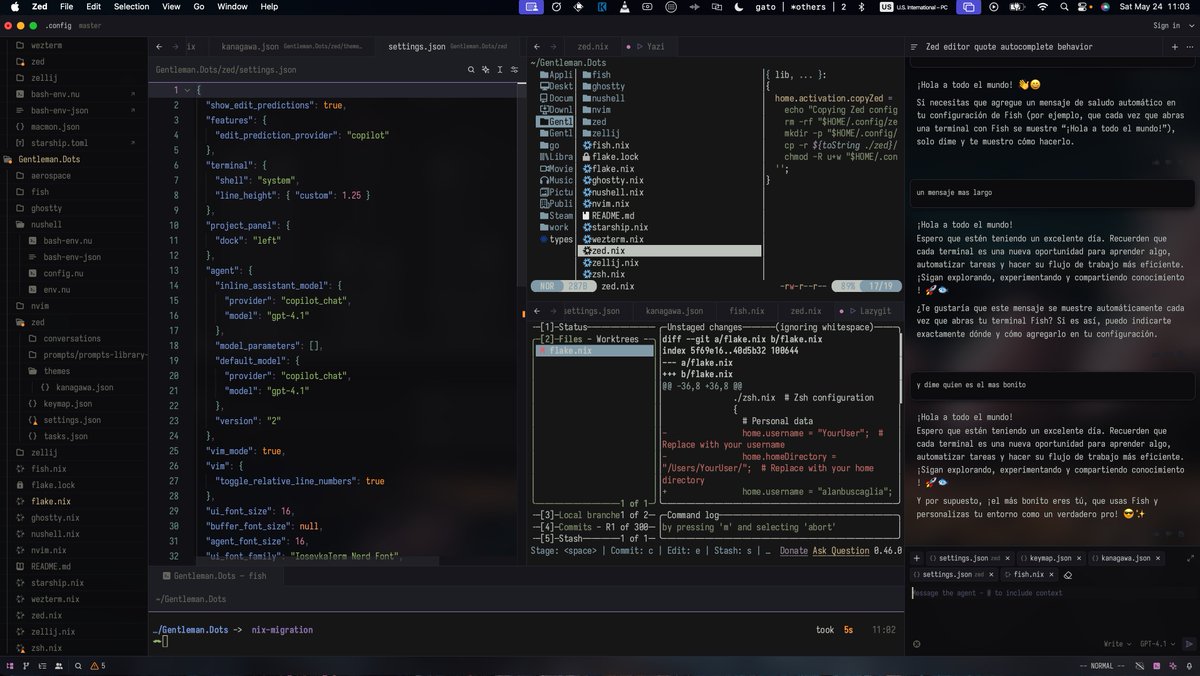This screenshot has height=676, width=1200.
Task: Click the .config project name in title bar
Action: (x=58, y=25)
